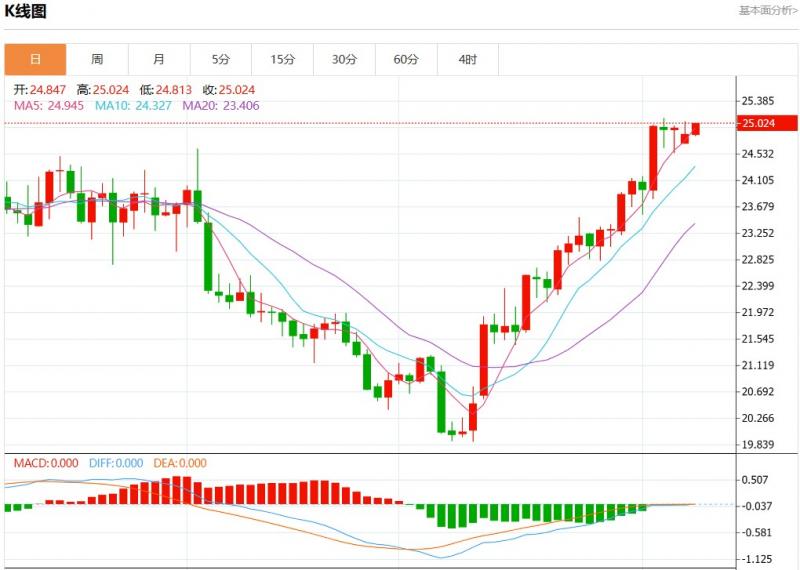The image size is (800, 570).
Task: Select the 30分 interval tab
Action: pyautogui.click(x=344, y=60)
